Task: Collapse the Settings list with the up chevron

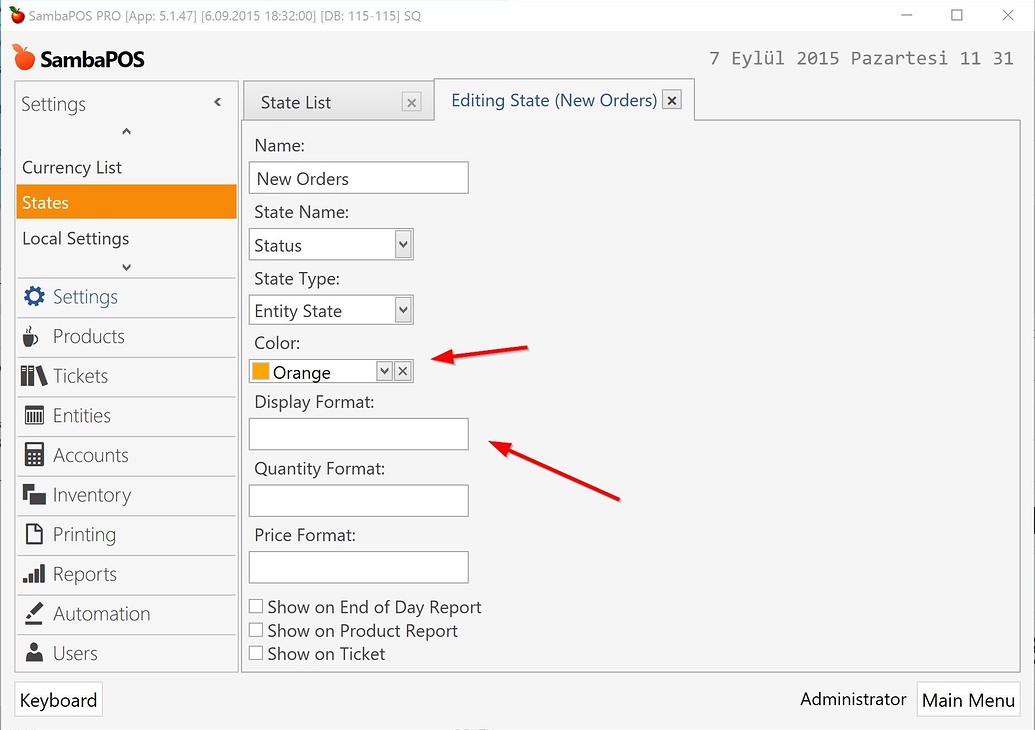Action: pos(125,131)
